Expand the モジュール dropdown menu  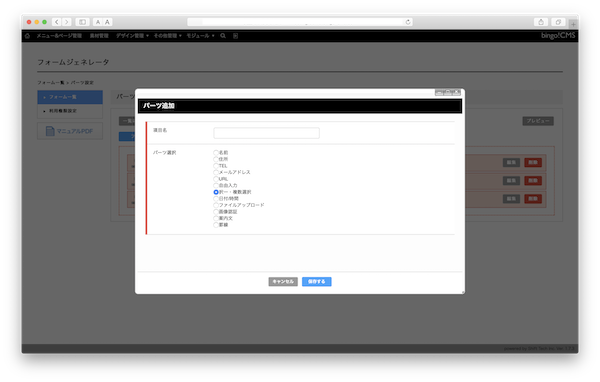200,36
